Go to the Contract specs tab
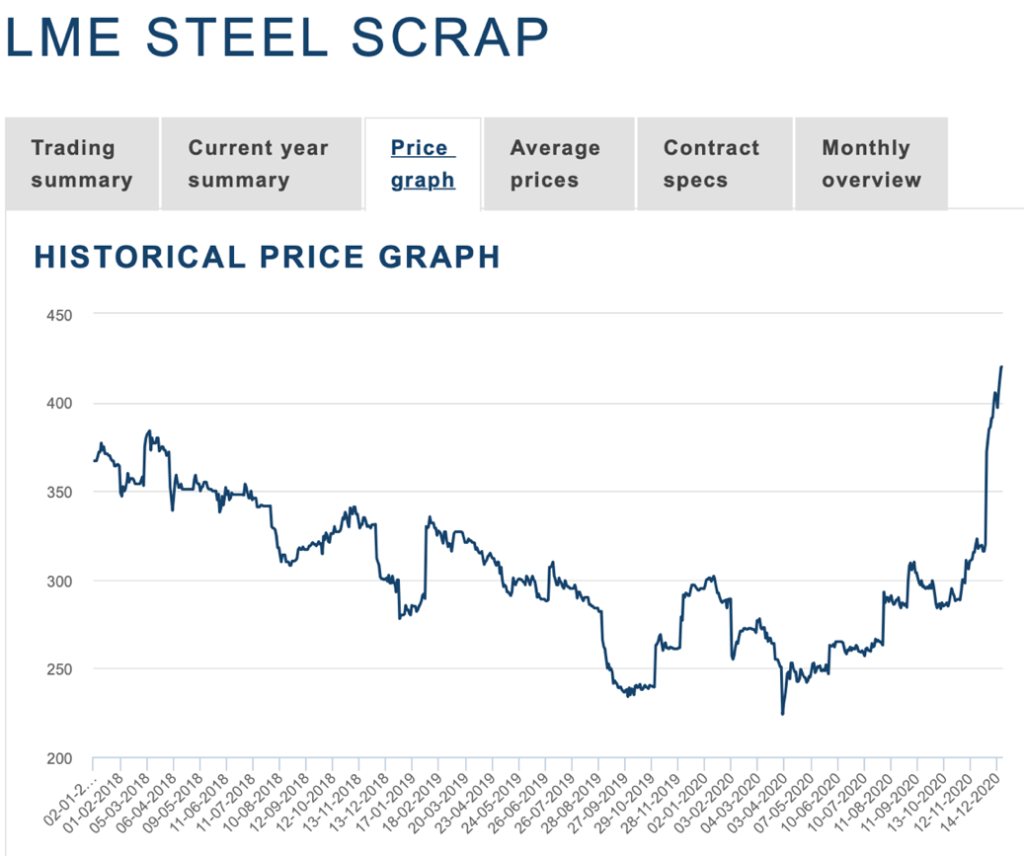Image resolution: width=1024 pixels, height=856 pixels. point(712,164)
